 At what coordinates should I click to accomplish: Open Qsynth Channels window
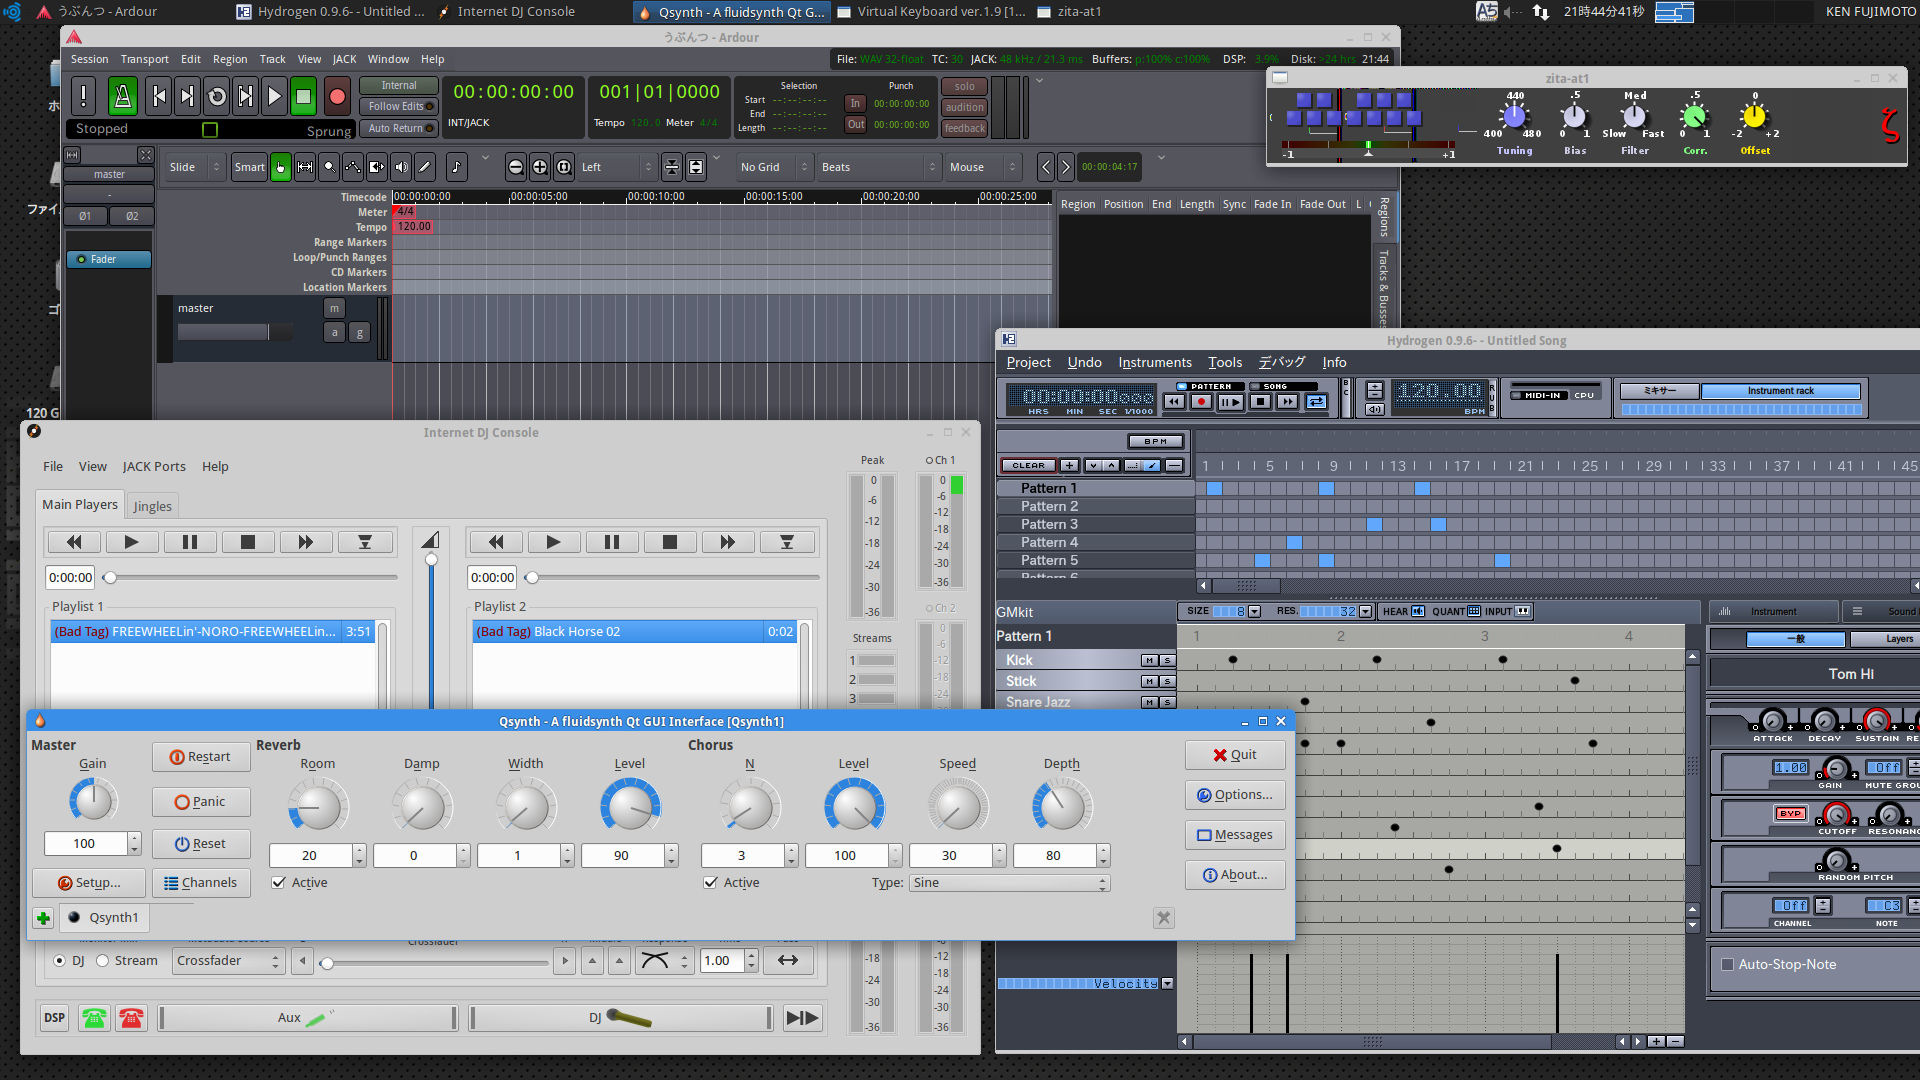click(201, 883)
